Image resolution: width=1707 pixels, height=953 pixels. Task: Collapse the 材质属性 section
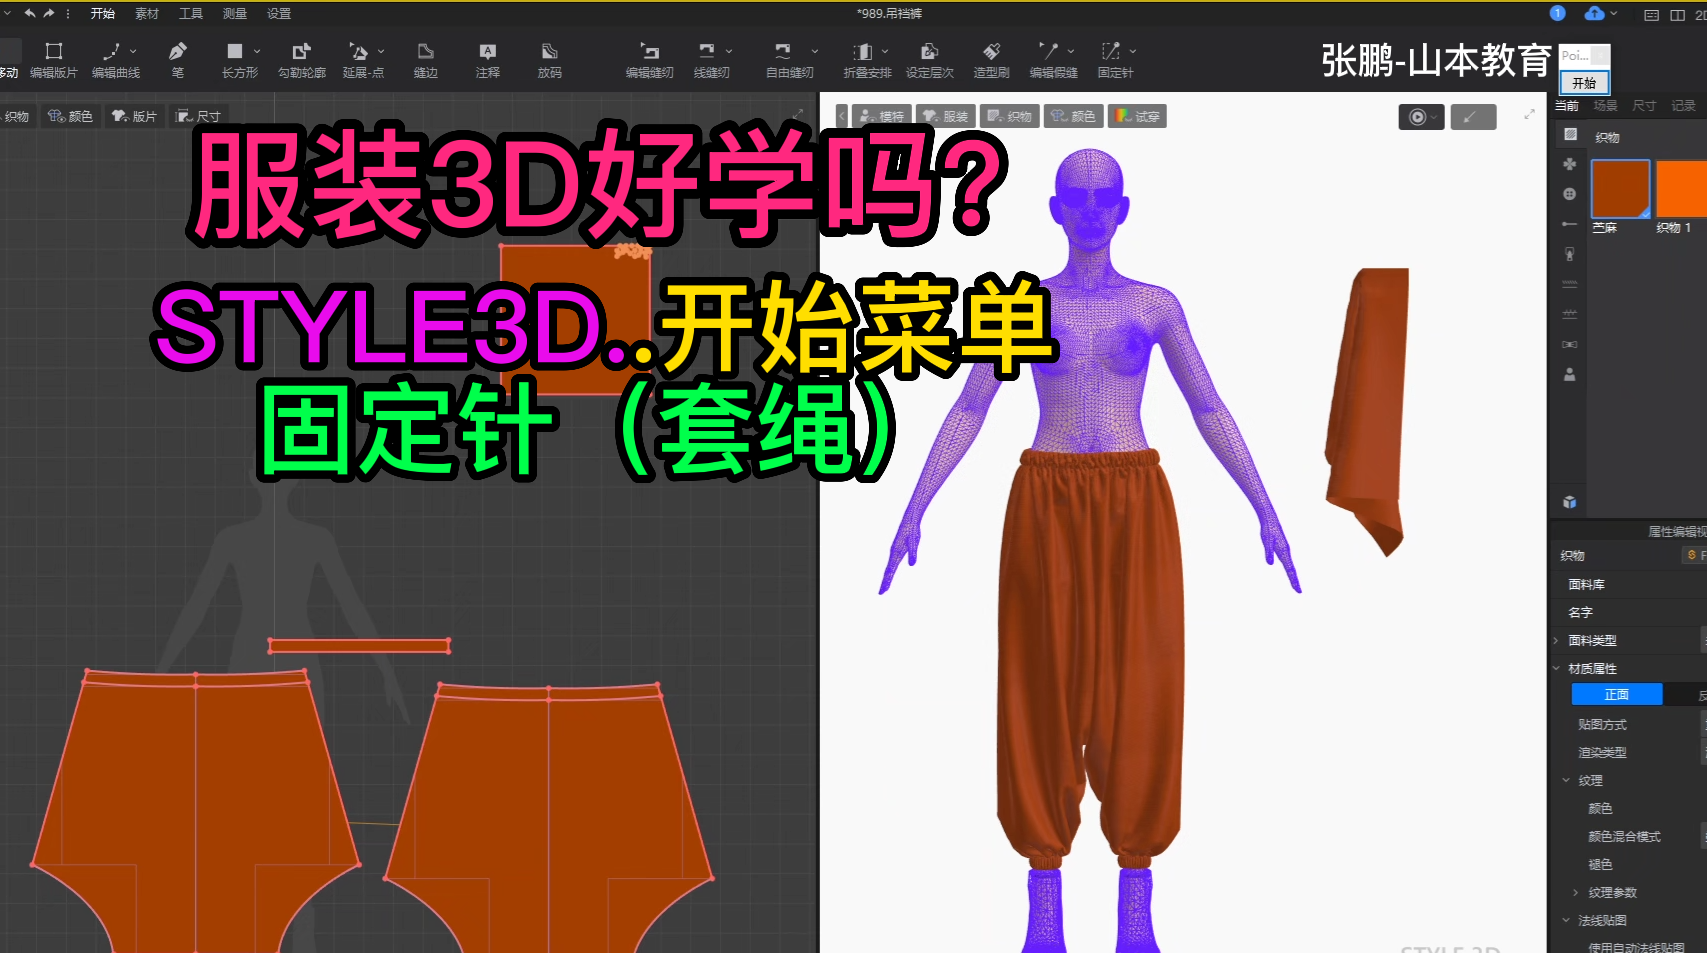coord(1557,668)
